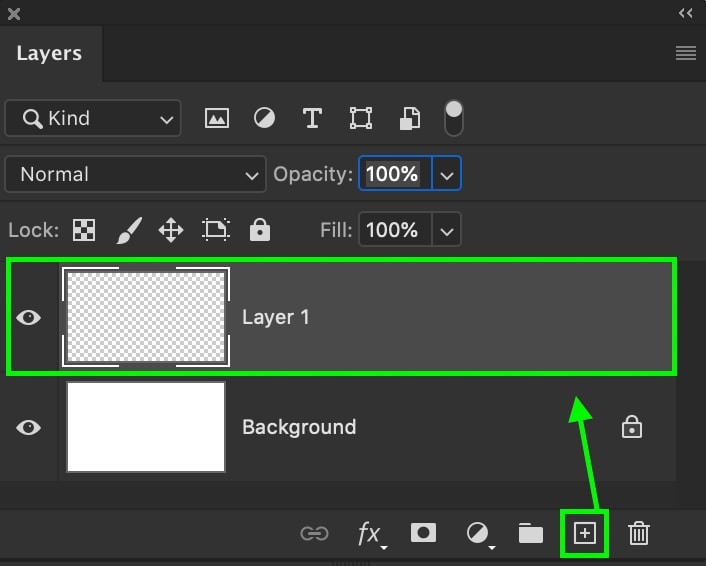The height and width of the screenshot is (566, 706).
Task: Open the fx layer styles menu
Action: tap(370, 533)
